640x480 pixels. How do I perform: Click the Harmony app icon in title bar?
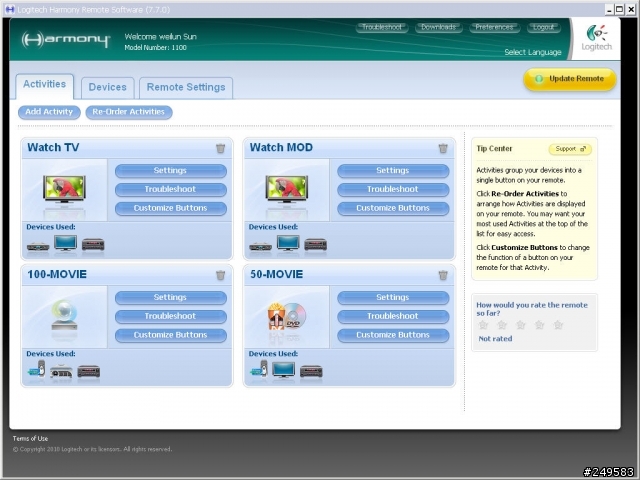(9, 9)
